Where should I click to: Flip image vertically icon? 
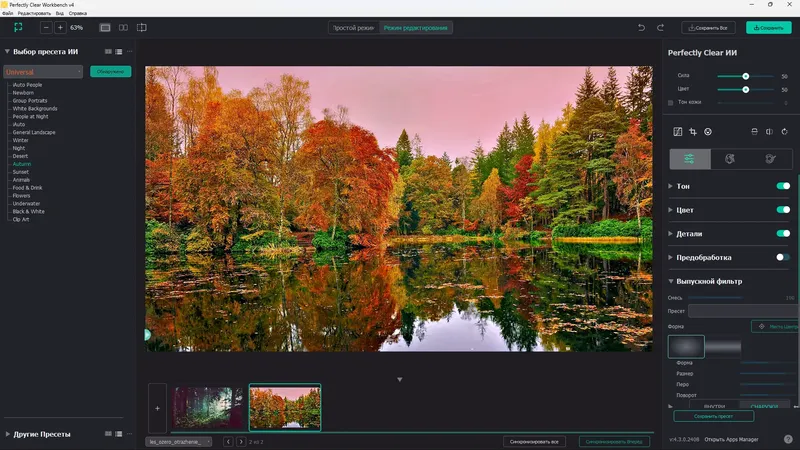754,132
